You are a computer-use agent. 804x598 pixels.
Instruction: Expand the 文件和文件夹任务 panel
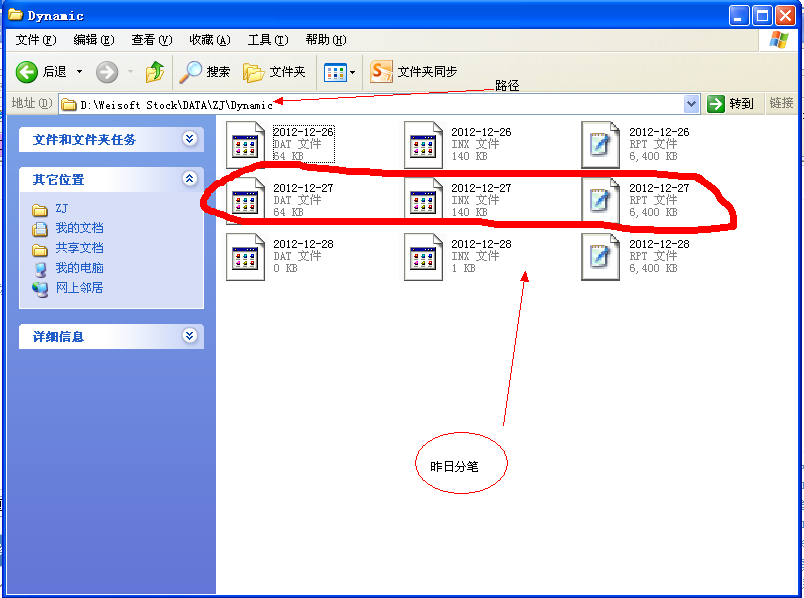(x=190, y=138)
